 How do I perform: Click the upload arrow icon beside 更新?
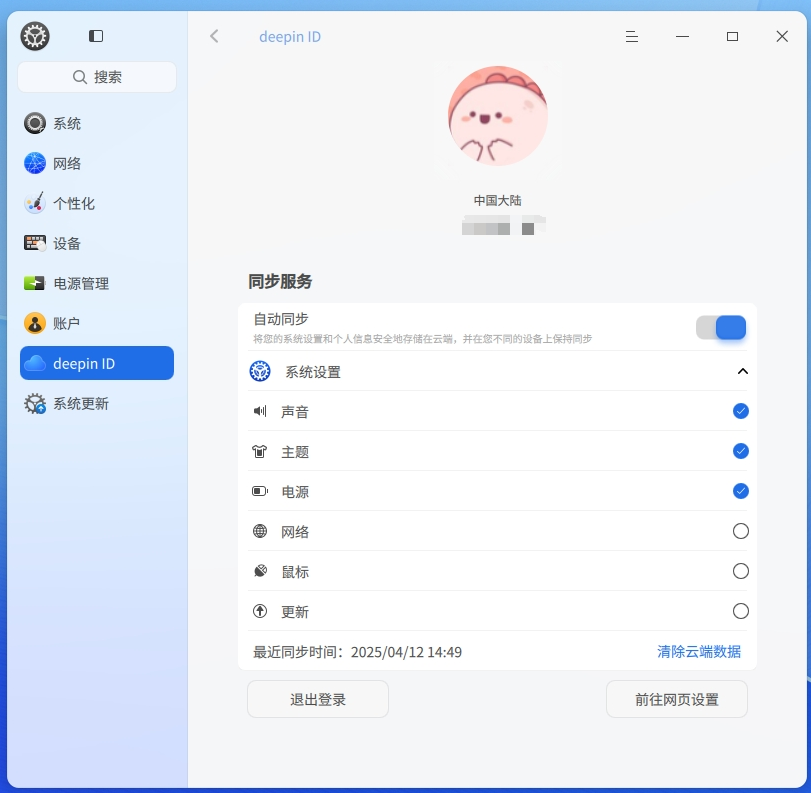coord(260,611)
